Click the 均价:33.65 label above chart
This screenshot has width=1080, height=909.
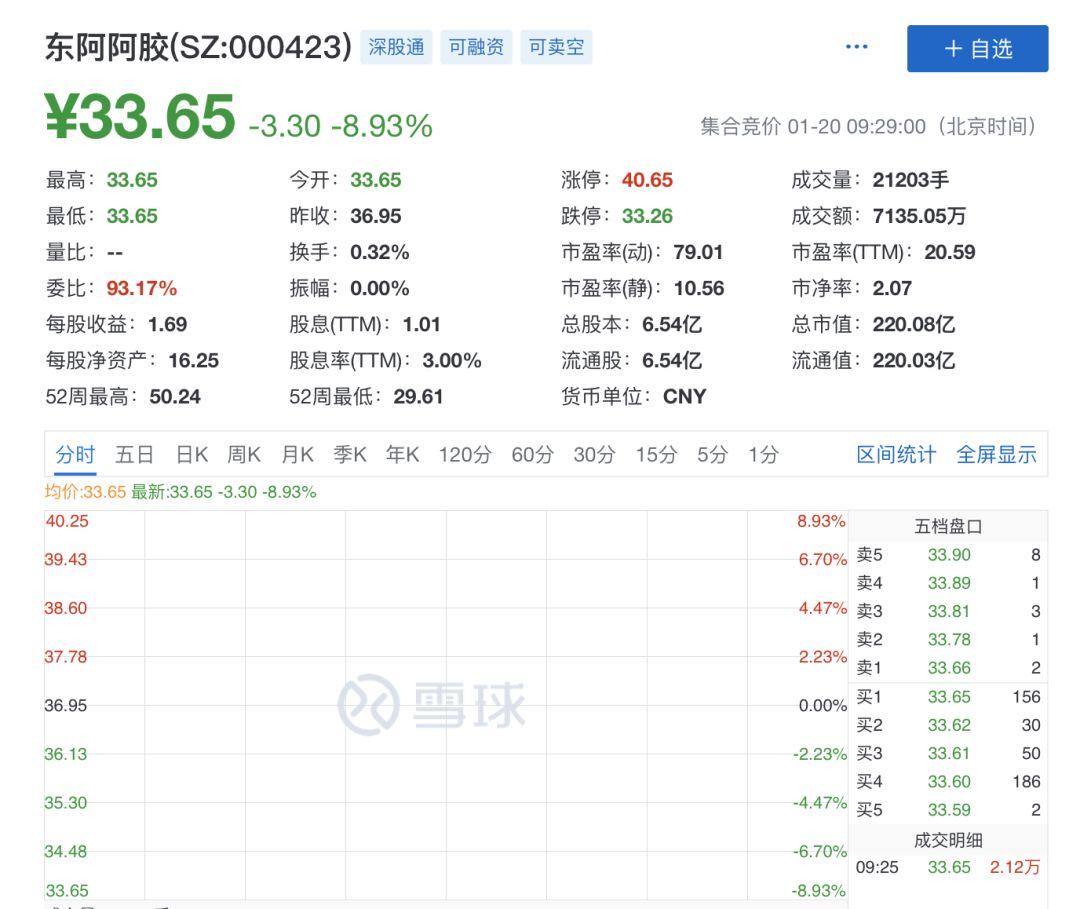[x=85, y=492]
